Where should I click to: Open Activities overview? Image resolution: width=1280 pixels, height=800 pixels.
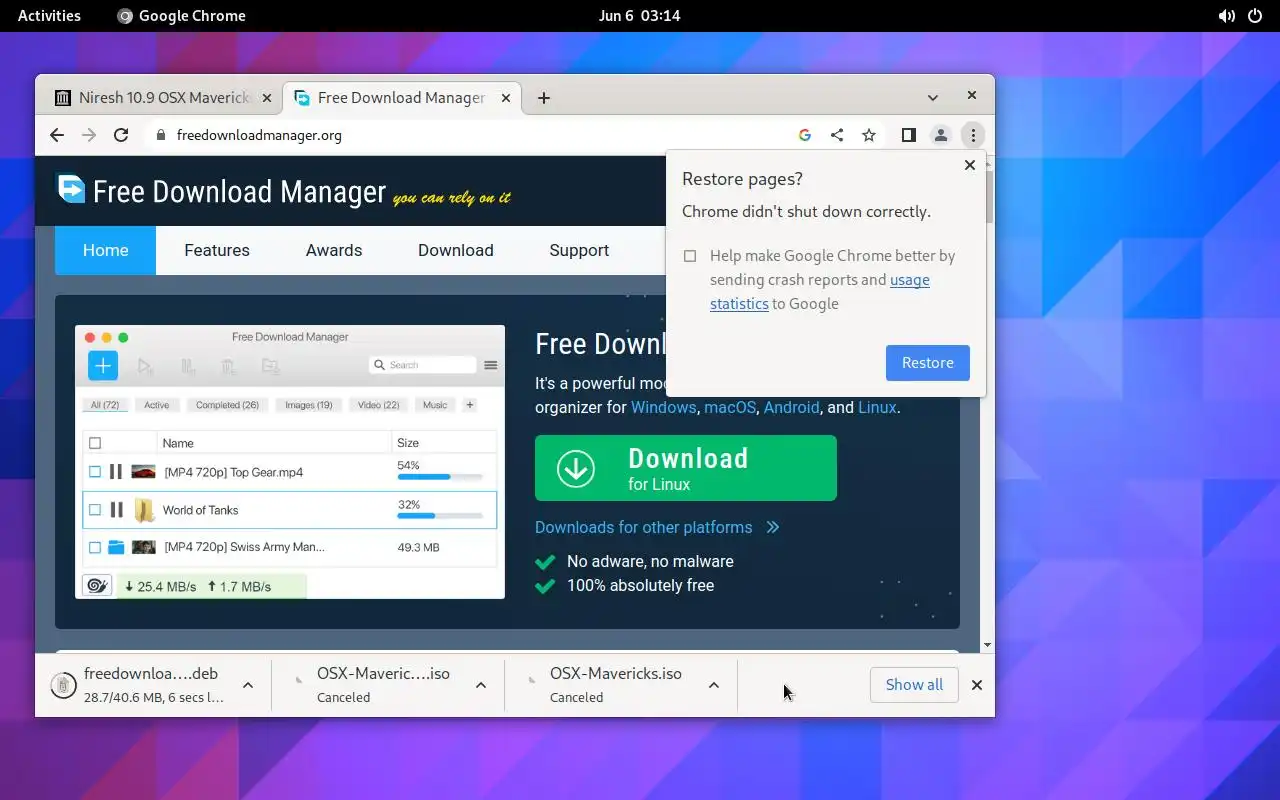pos(49,16)
